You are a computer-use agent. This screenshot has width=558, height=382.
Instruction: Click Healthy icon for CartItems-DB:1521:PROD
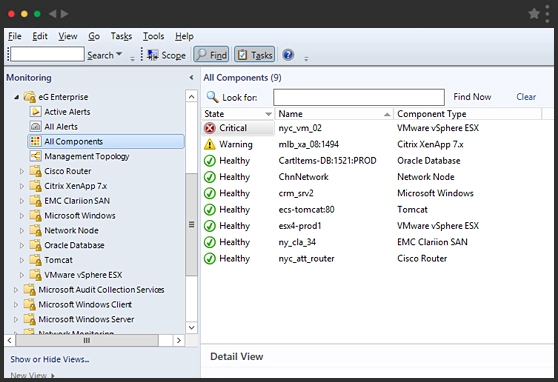(x=210, y=161)
